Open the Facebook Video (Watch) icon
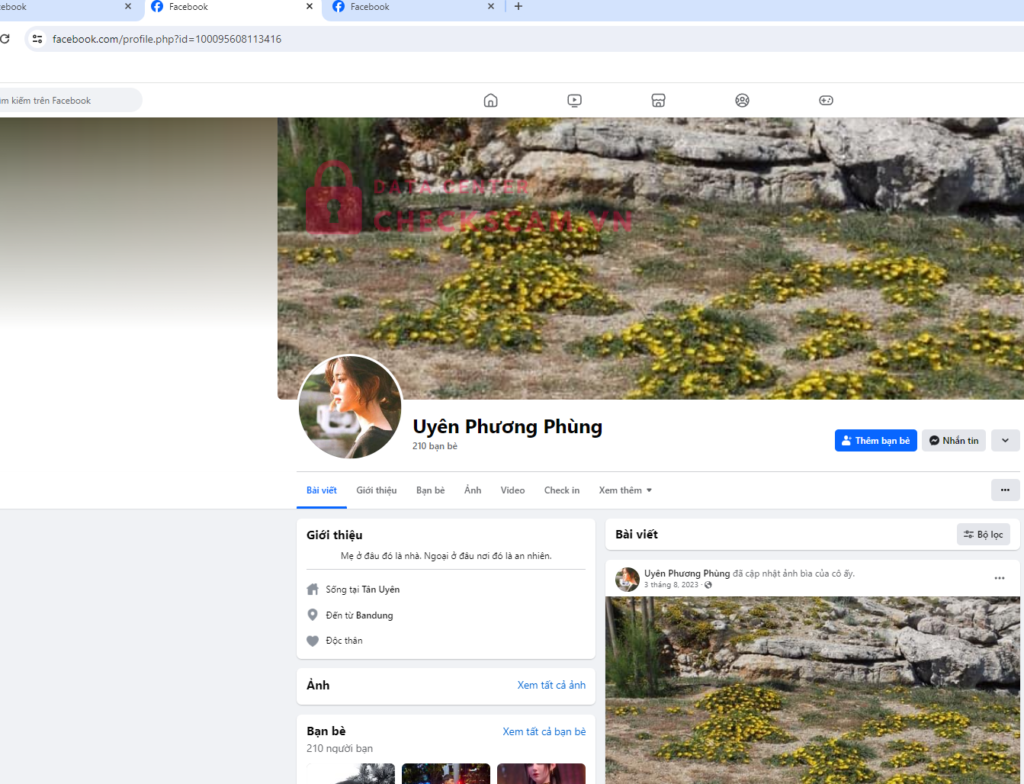Viewport: 1024px width, 784px height. [574, 100]
